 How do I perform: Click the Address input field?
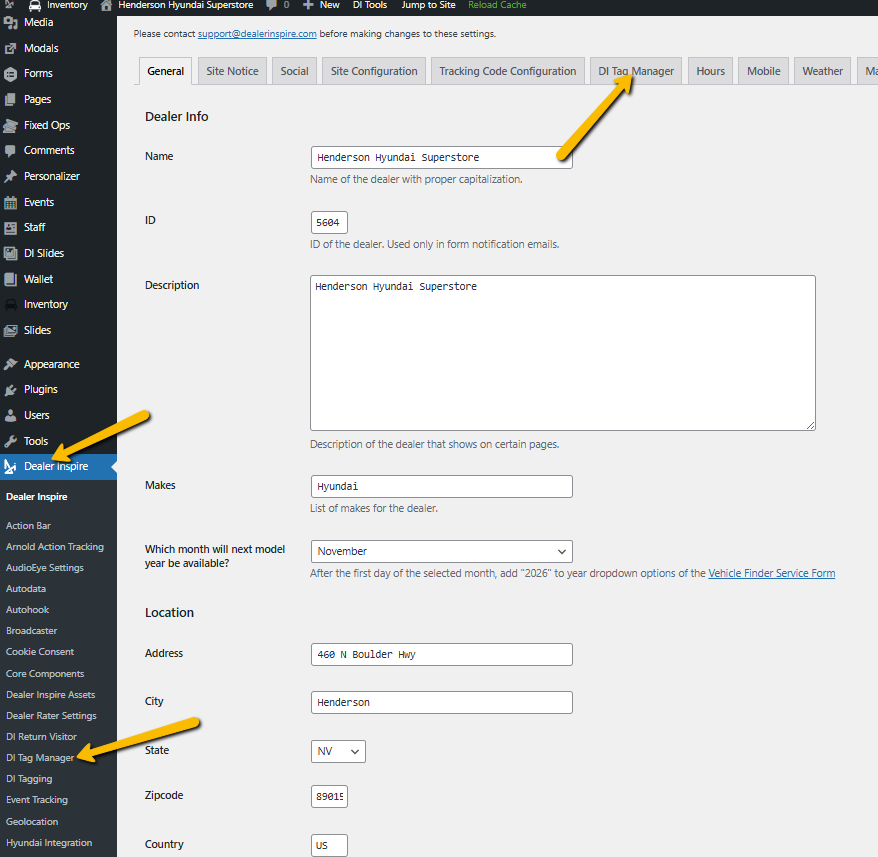[441, 654]
